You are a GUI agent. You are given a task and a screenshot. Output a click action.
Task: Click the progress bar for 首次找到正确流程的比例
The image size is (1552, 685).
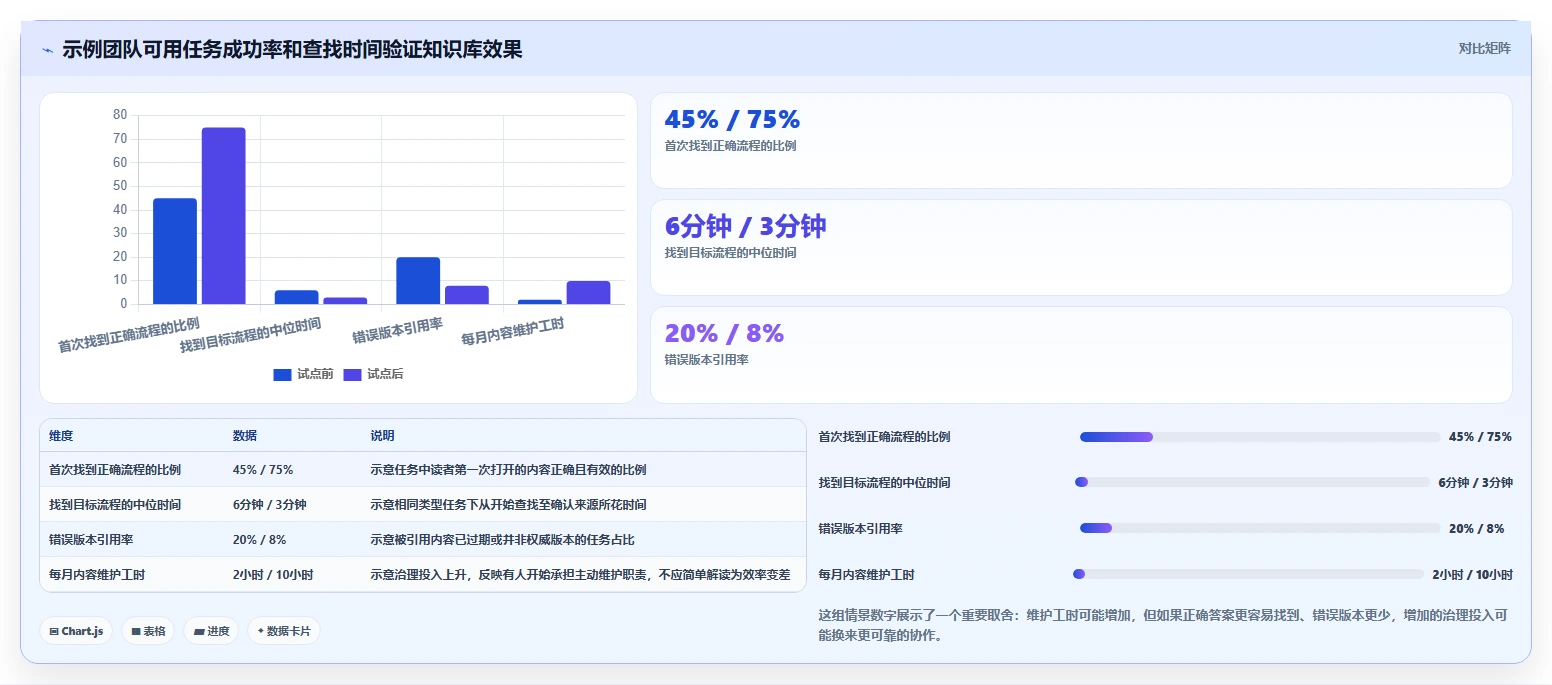coord(1260,437)
